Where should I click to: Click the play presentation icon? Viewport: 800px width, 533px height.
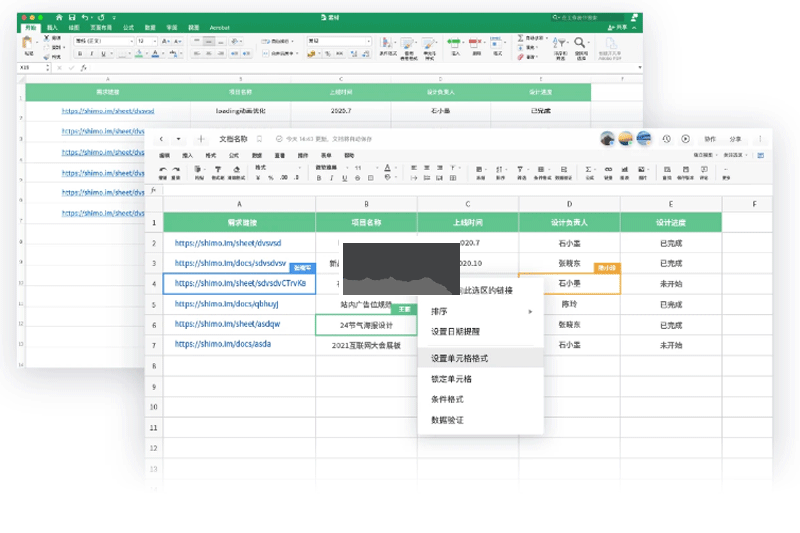[x=685, y=139]
